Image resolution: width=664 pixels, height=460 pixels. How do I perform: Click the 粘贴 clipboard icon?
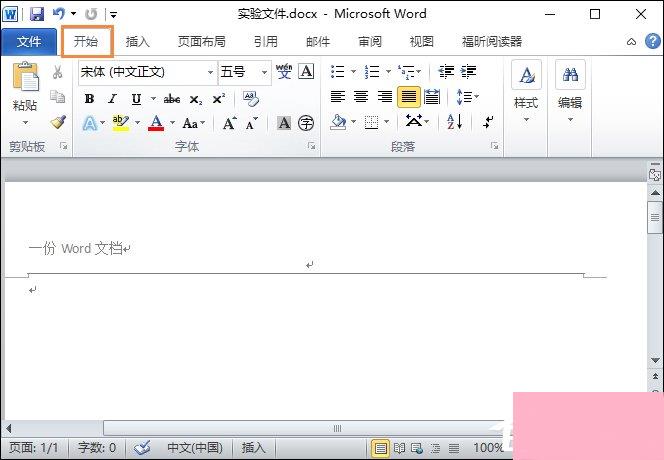click(25, 77)
